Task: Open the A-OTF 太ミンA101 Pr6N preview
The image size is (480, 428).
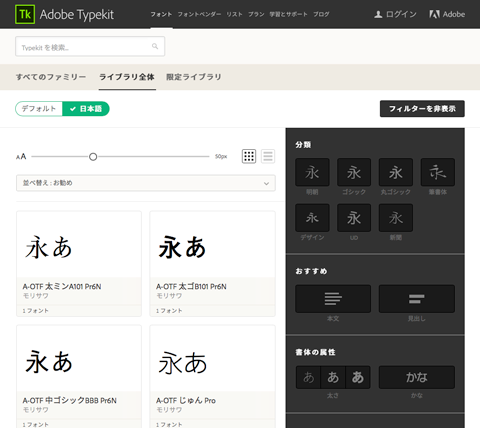Action: tap(79, 244)
